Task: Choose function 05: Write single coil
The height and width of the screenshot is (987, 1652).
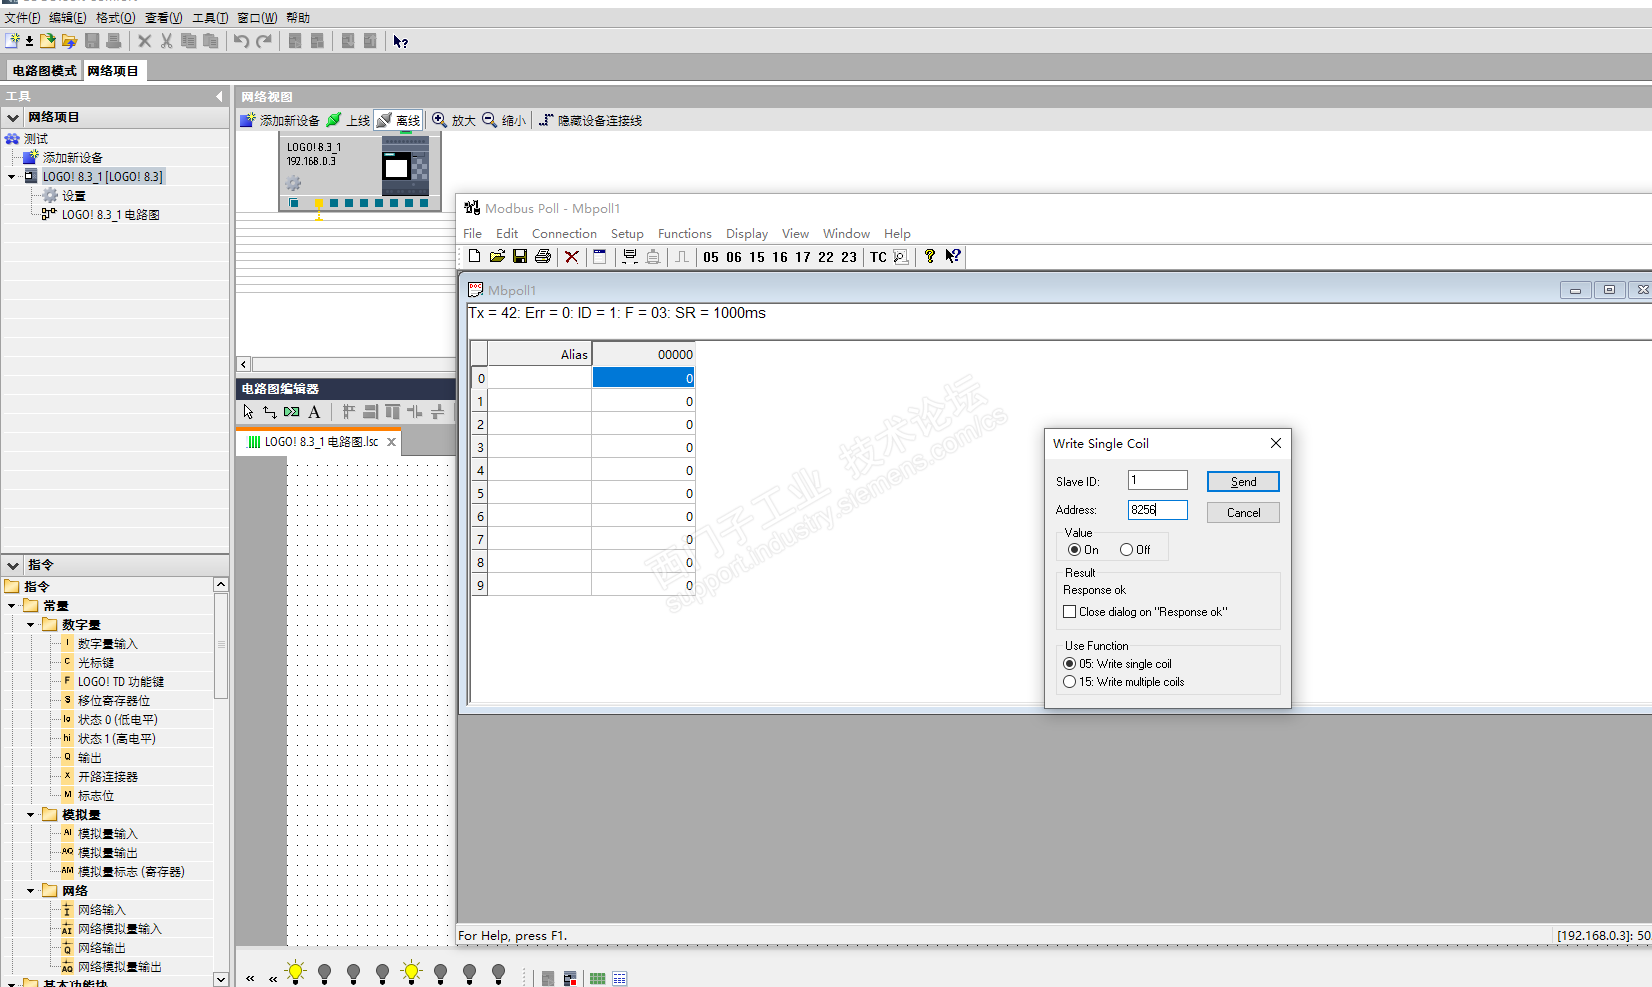Action: [1070, 664]
